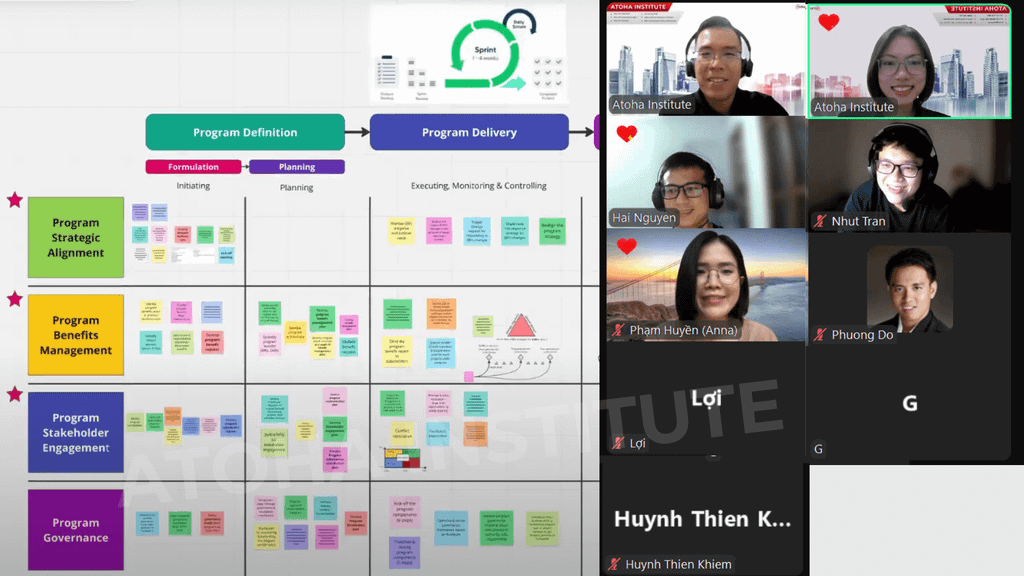Click the 'Phuong Do' name label

862,335
